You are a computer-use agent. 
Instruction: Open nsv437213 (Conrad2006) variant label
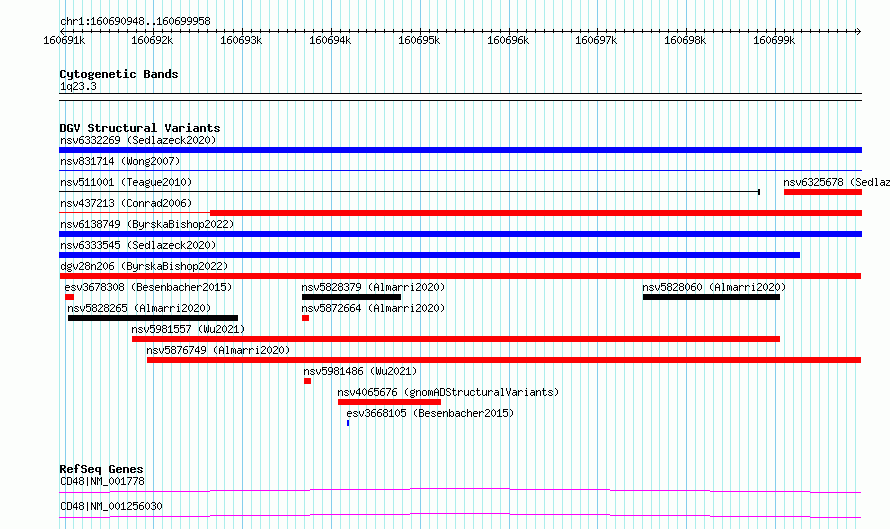click(x=126, y=203)
